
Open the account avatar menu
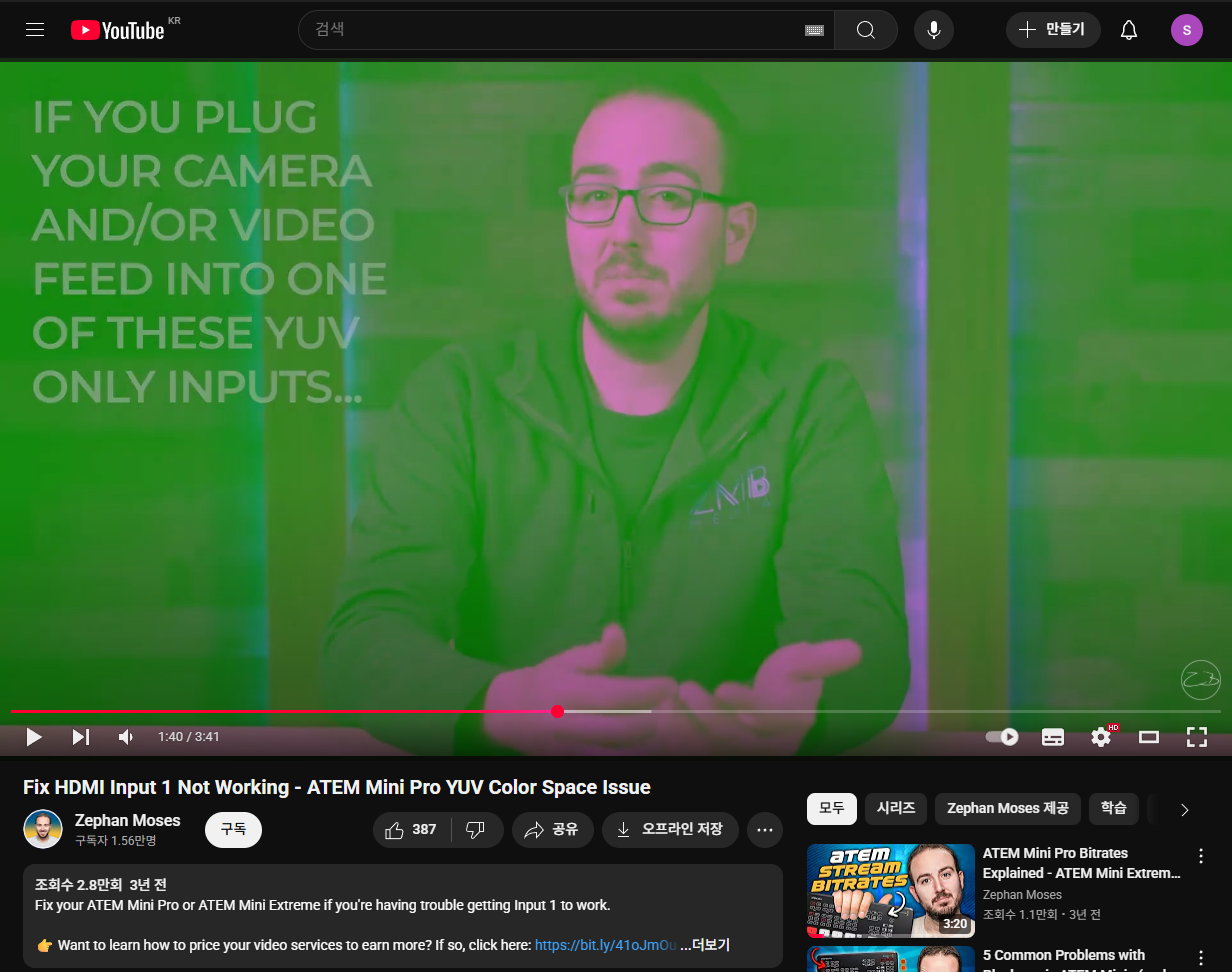tap(1187, 30)
